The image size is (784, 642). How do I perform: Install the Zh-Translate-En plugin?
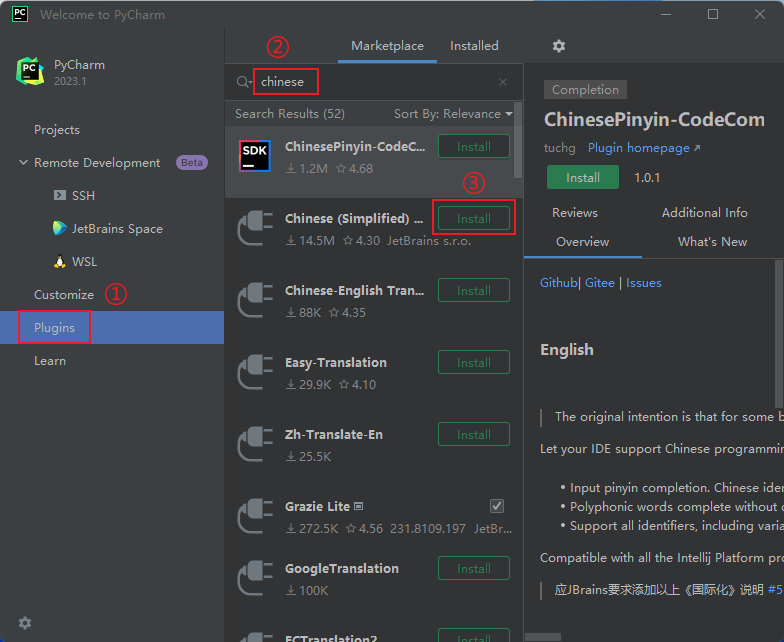coord(474,434)
